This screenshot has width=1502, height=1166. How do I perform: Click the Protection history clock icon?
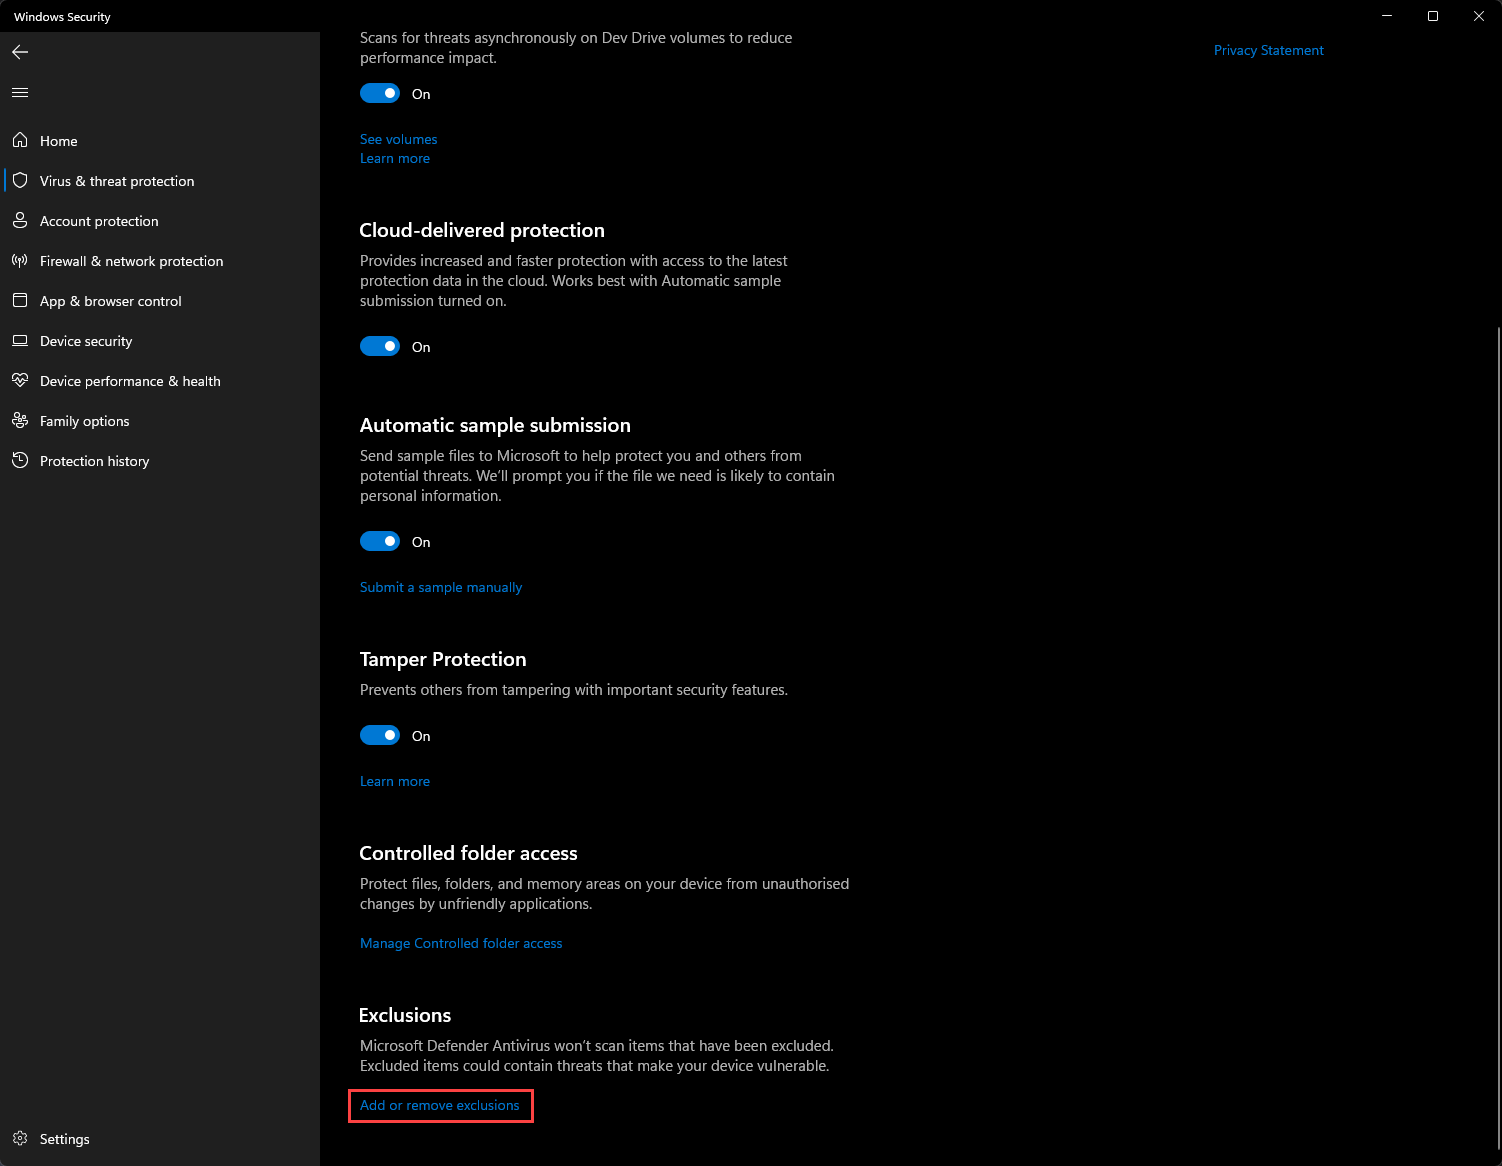click(20, 461)
